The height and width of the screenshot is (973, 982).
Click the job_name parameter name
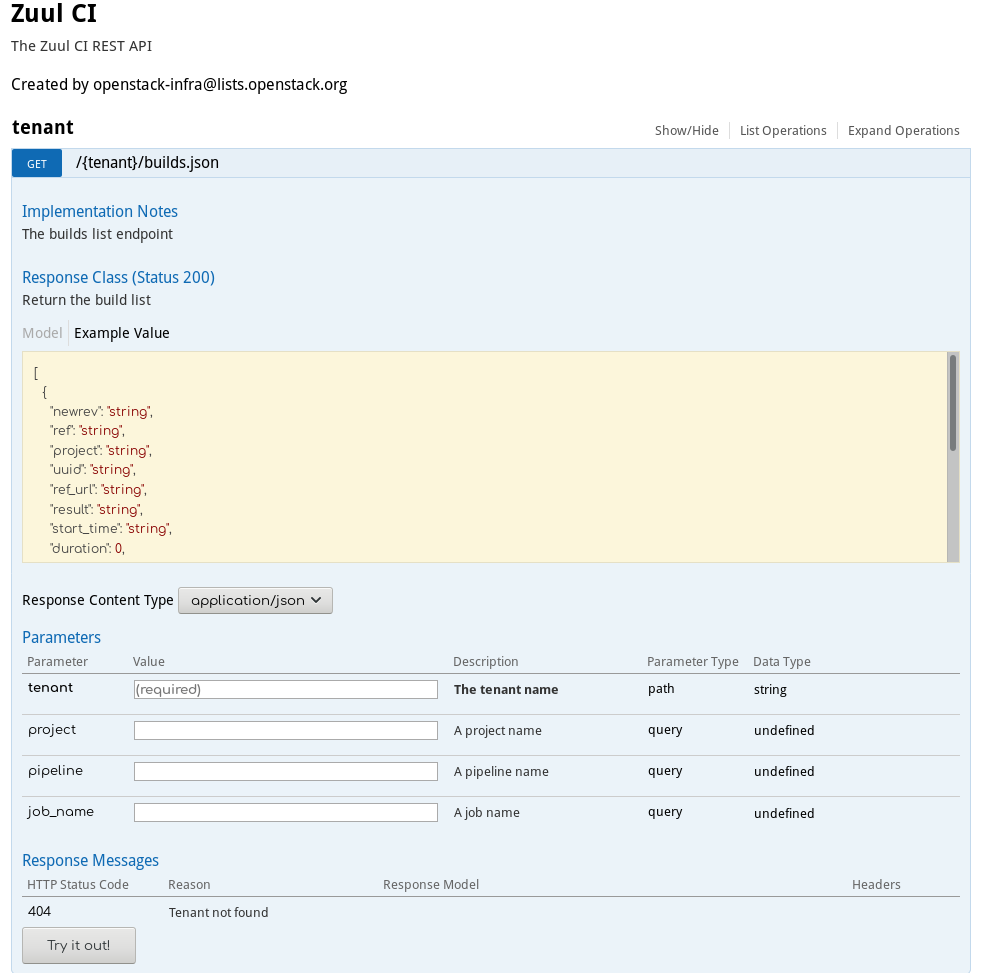coord(61,811)
